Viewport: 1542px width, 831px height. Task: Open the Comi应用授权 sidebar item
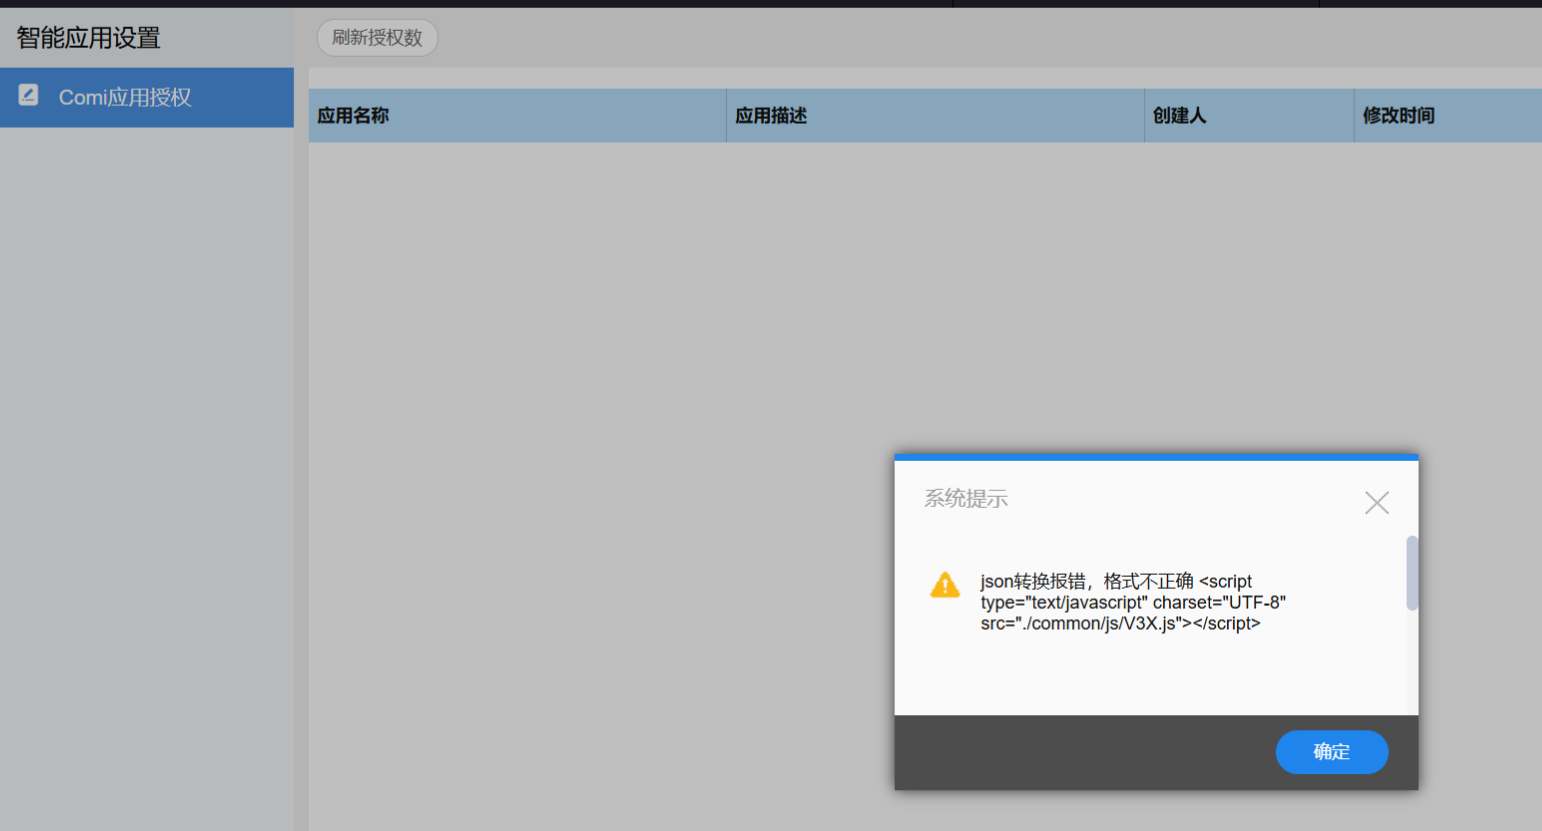(x=147, y=97)
